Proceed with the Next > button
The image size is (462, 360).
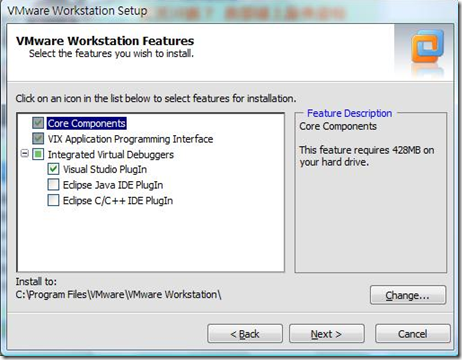(327, 334)
